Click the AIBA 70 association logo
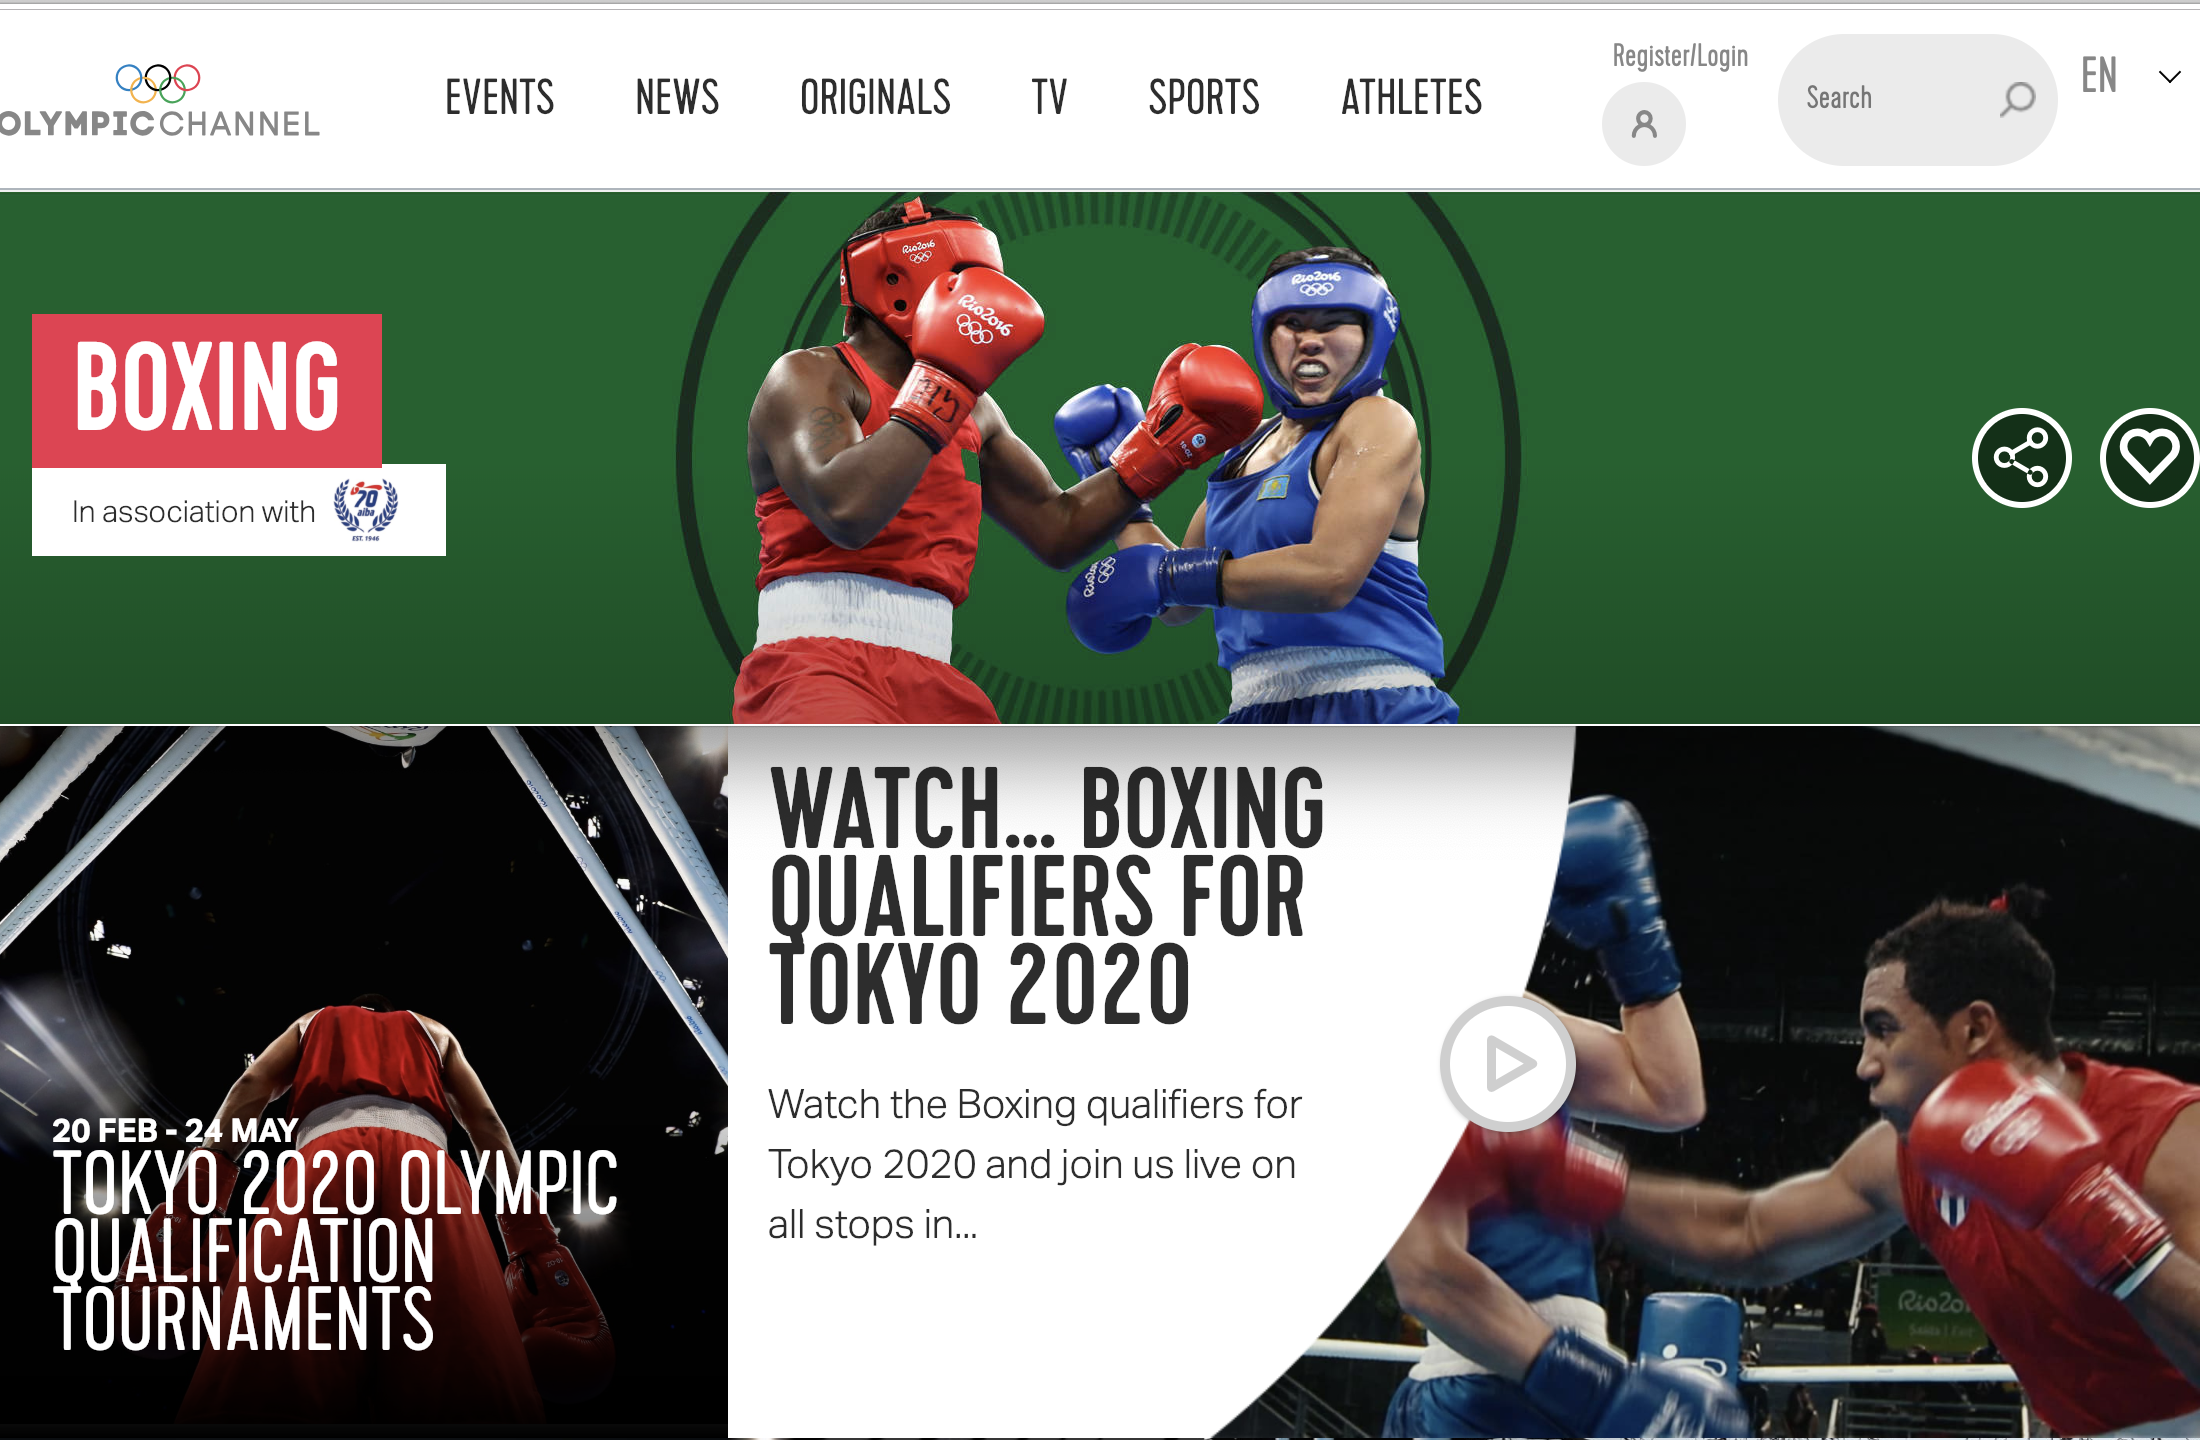This screenshot has height=1440, width=2200. click(x=366, y=510)
